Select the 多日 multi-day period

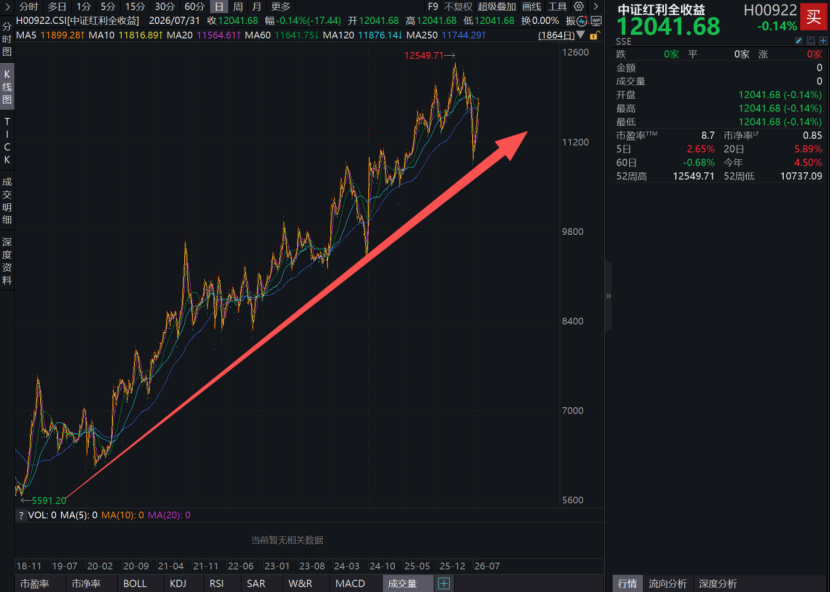(x=57, y=6)
